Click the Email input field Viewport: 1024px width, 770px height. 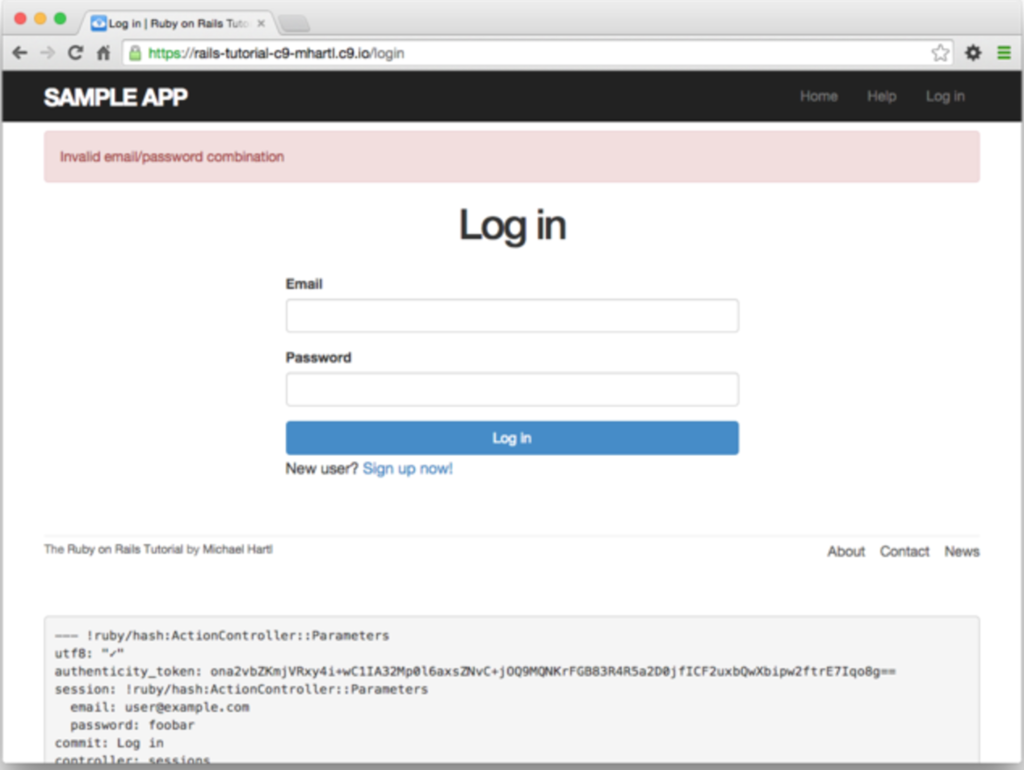coord(512,315)
